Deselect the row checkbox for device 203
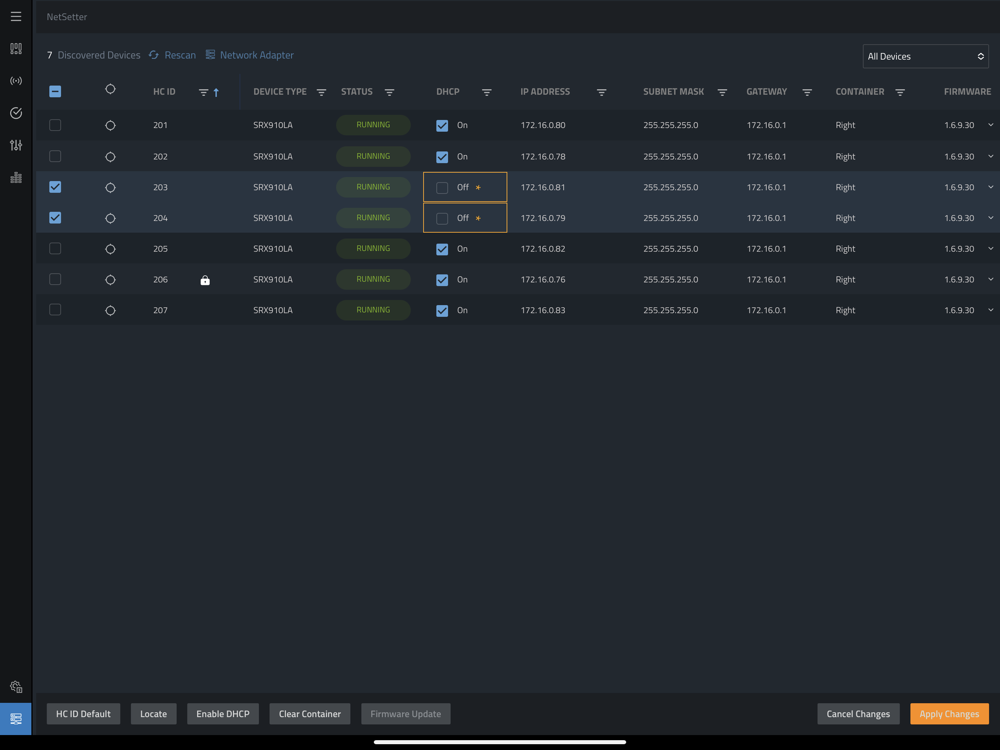Image resolution: width=1000 pixels, height=750 pixels. click(x=55, y=187)
